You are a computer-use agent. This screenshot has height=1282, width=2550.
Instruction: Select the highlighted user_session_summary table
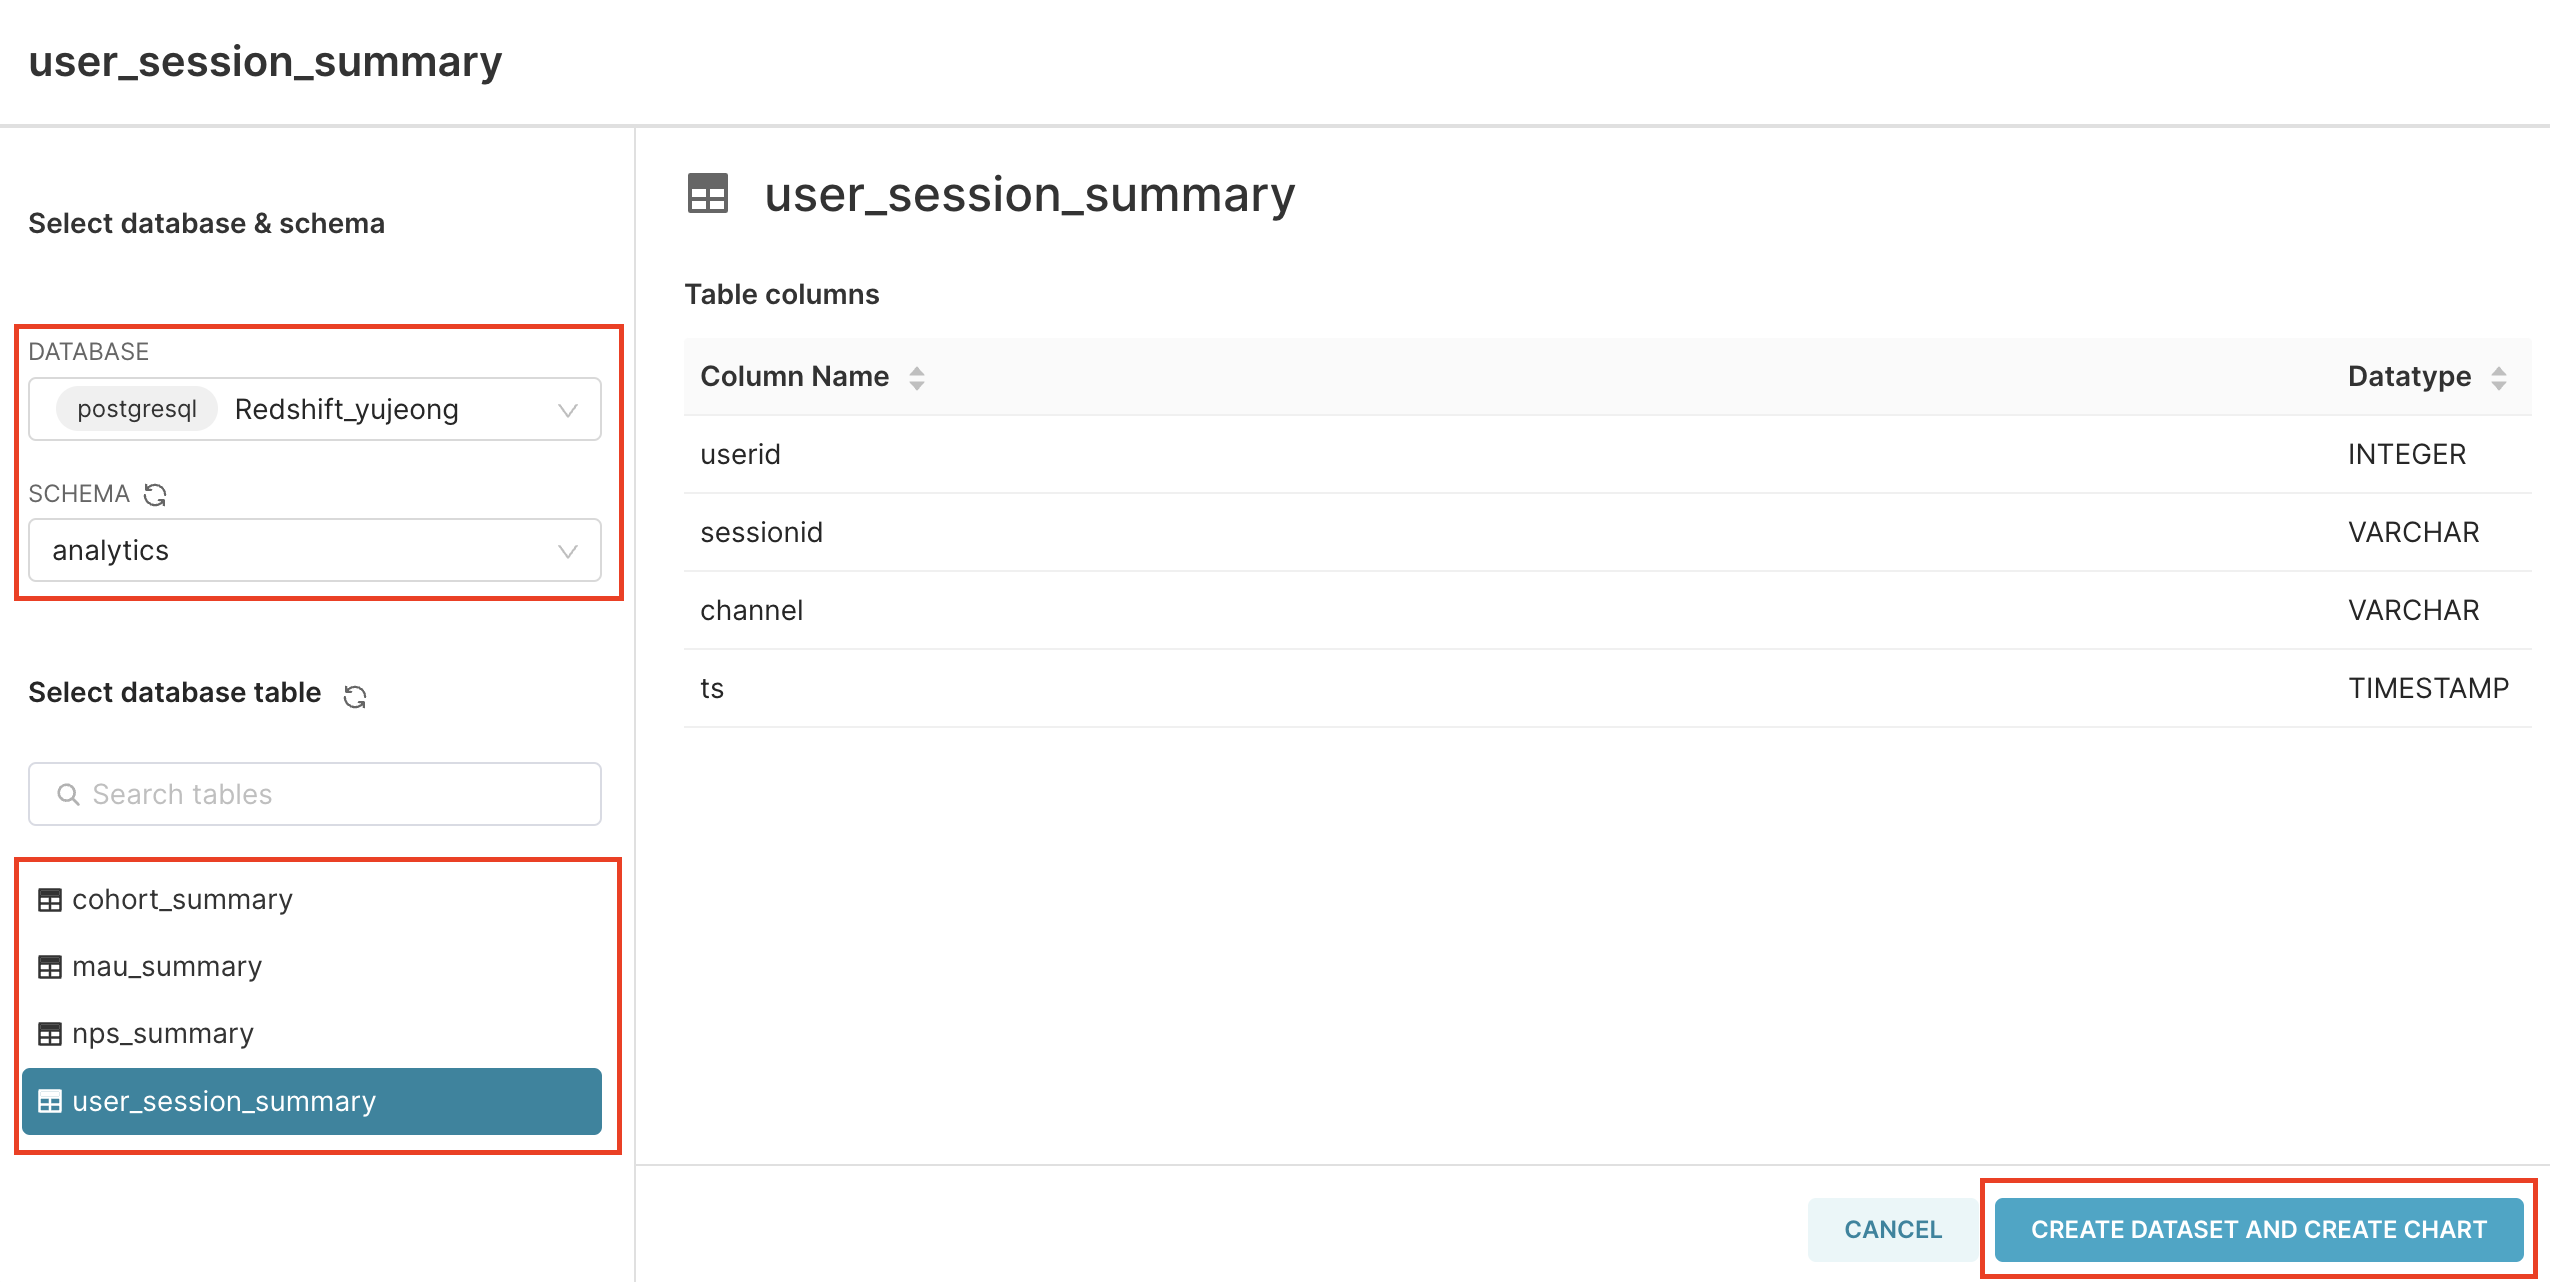point(312,1101)
